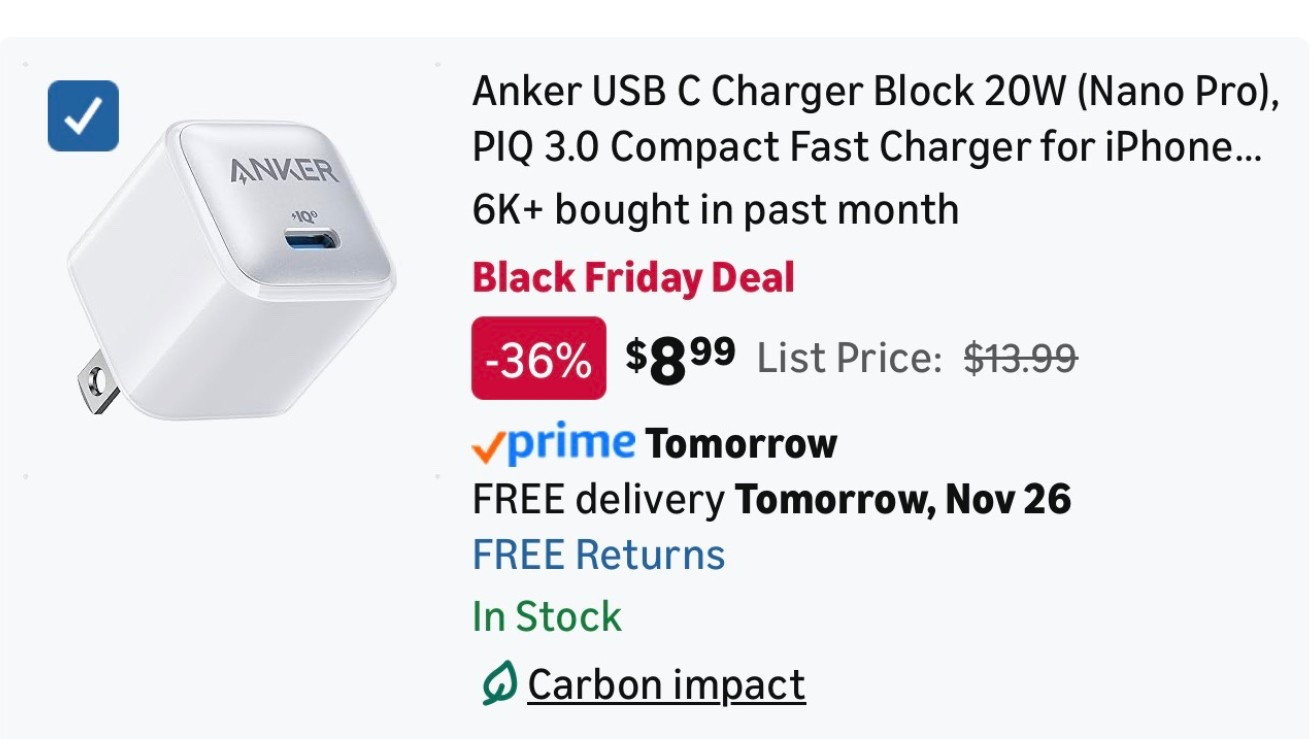The image size is (1314, 739).
Task: Toggle the blue checkmark selection box
Action: 83,115
